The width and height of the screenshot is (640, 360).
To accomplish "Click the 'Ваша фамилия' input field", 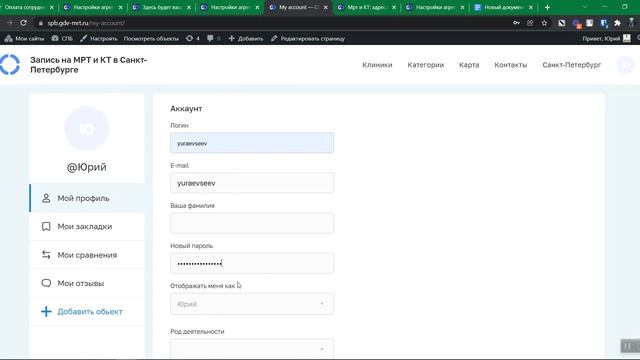I will [252, 223].
